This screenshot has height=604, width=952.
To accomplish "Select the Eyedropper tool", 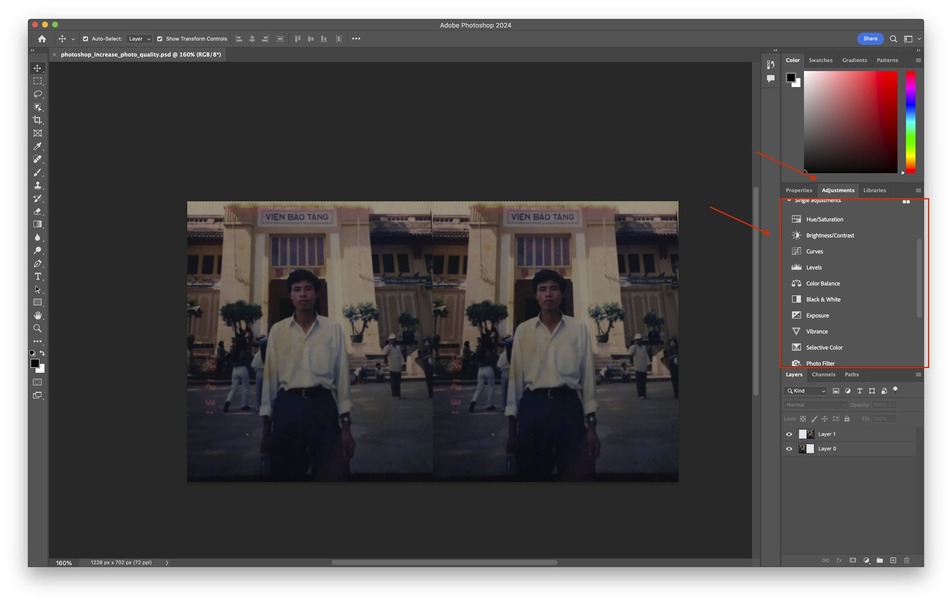I will tap(38, 146).
